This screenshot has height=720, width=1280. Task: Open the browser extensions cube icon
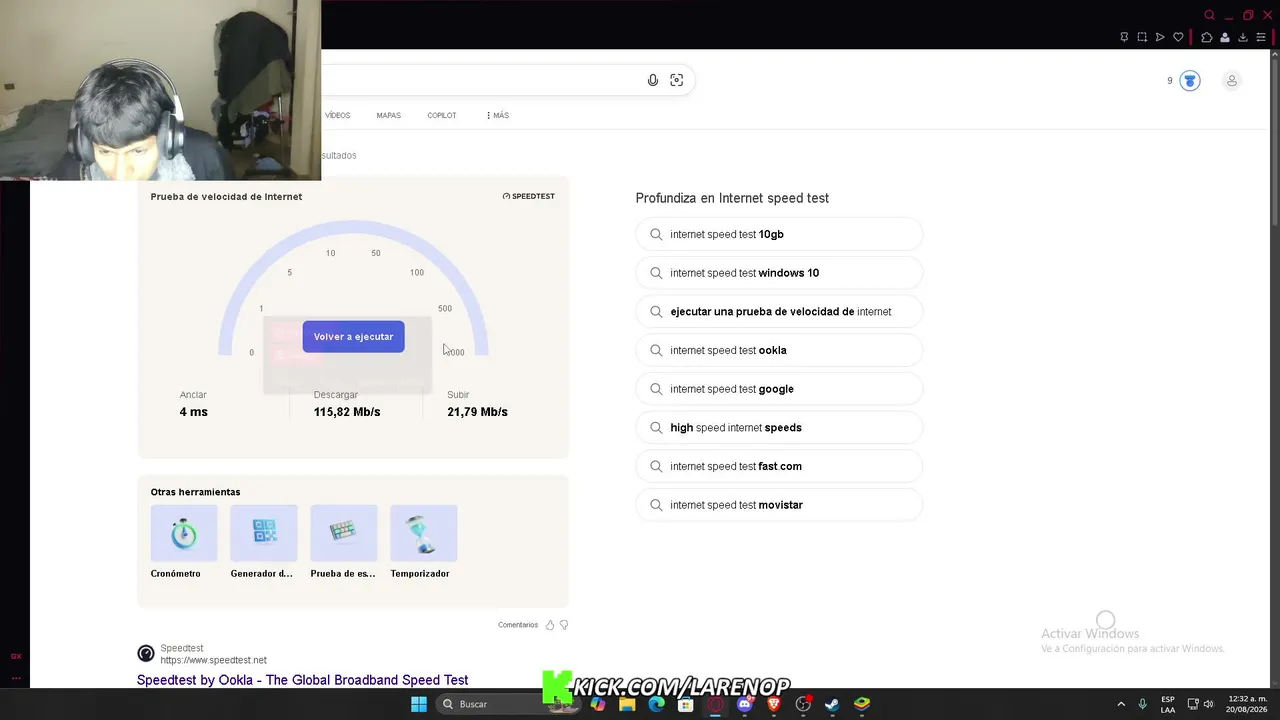point(1207,37)
